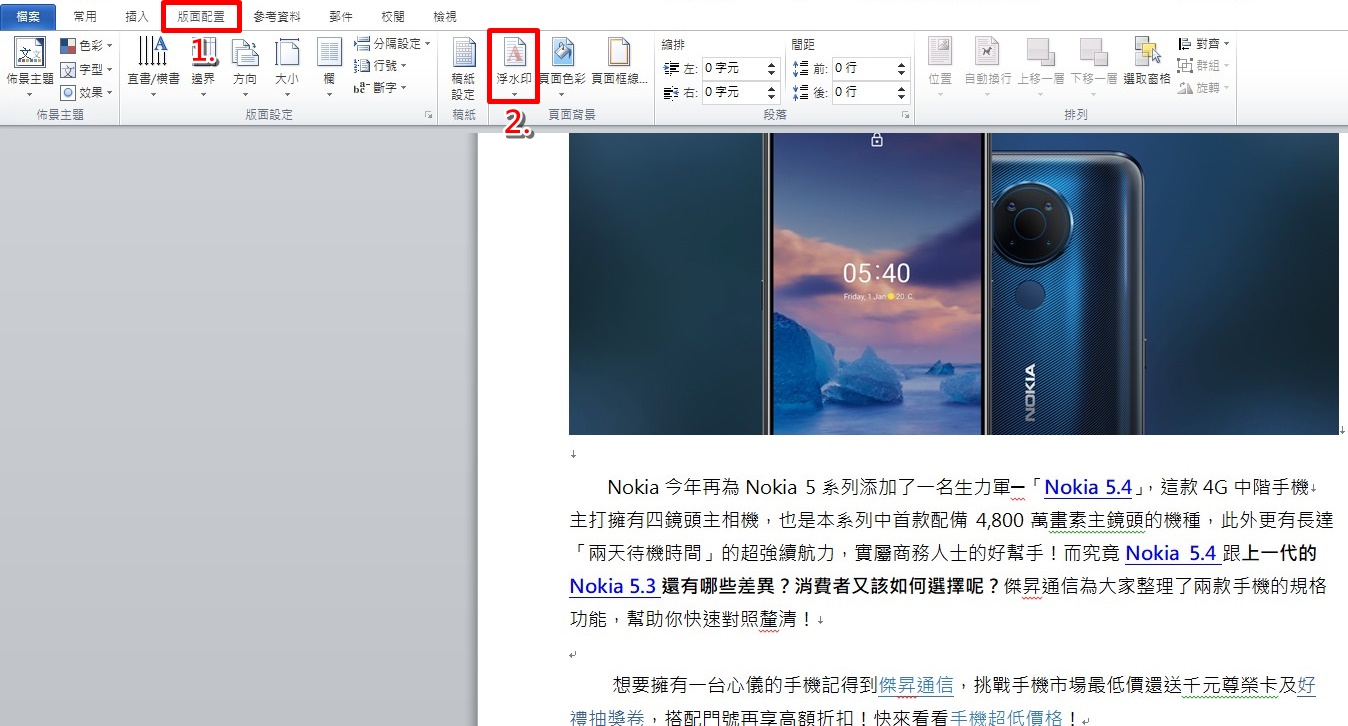1348x726 pixels.
Task: Open 行號 line numbers options
Action: (x=381, y=66)
